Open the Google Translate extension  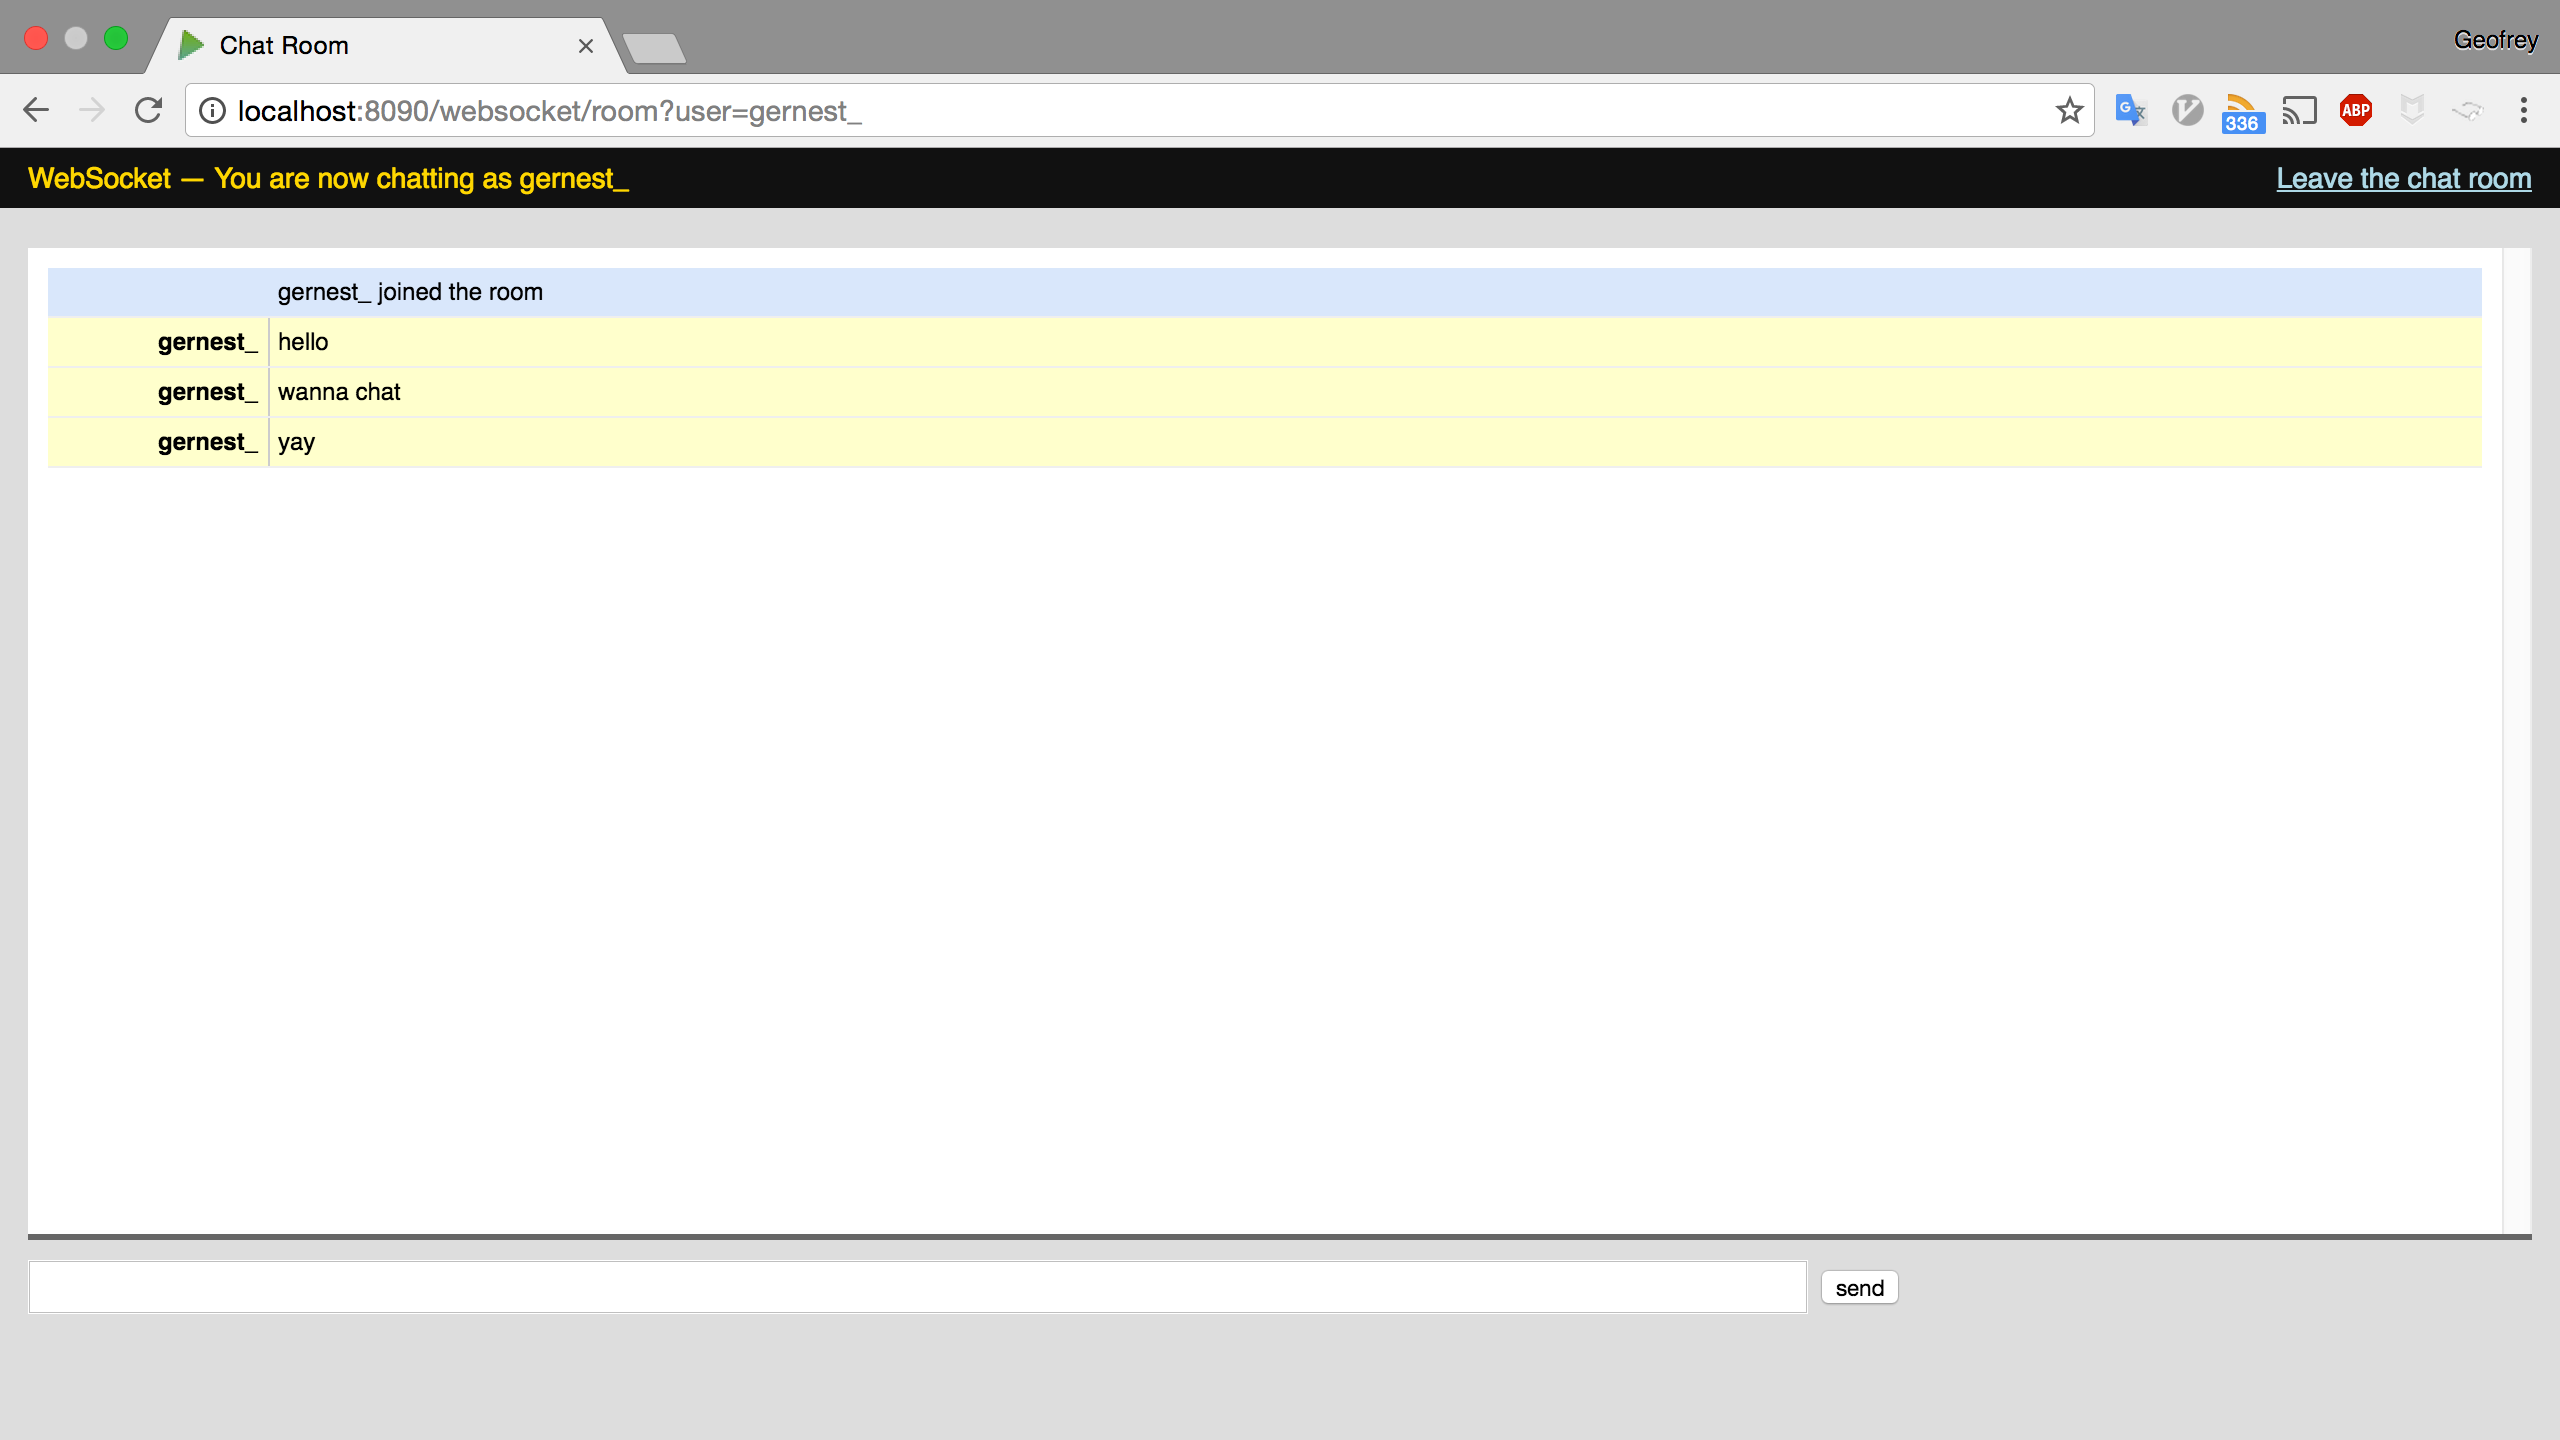tap(2130, 110)
